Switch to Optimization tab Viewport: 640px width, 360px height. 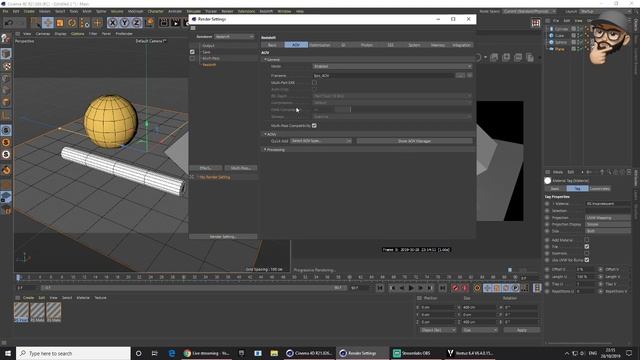pos(320,45)
